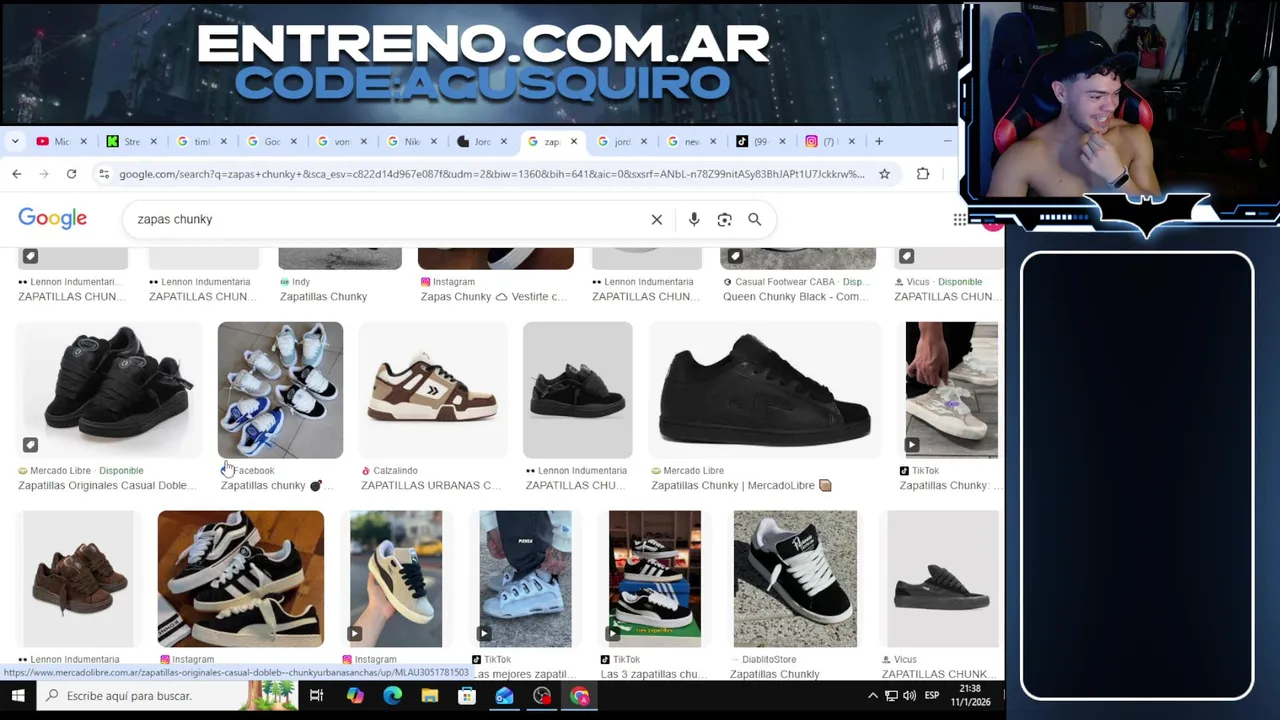The image size is (1280, 720).
Task: Submit search with the magnifying glass icon
Action: (755, 219)
